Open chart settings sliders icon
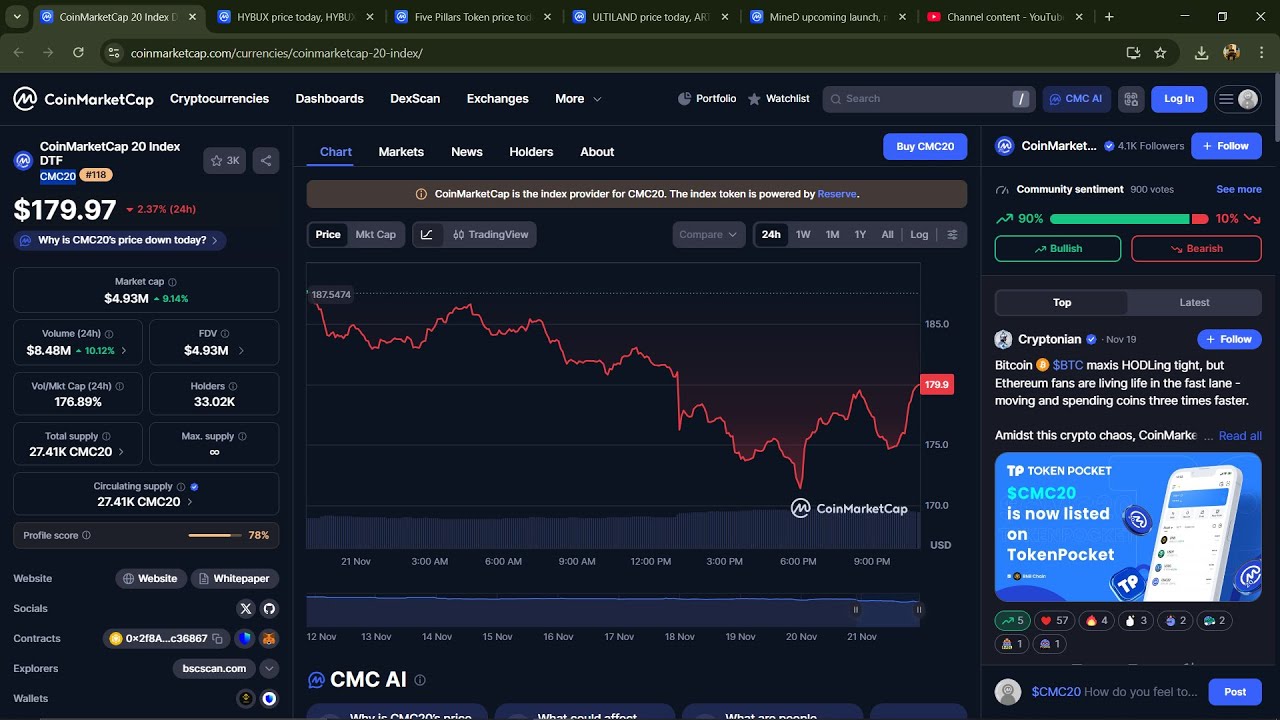 click(952, 235)
